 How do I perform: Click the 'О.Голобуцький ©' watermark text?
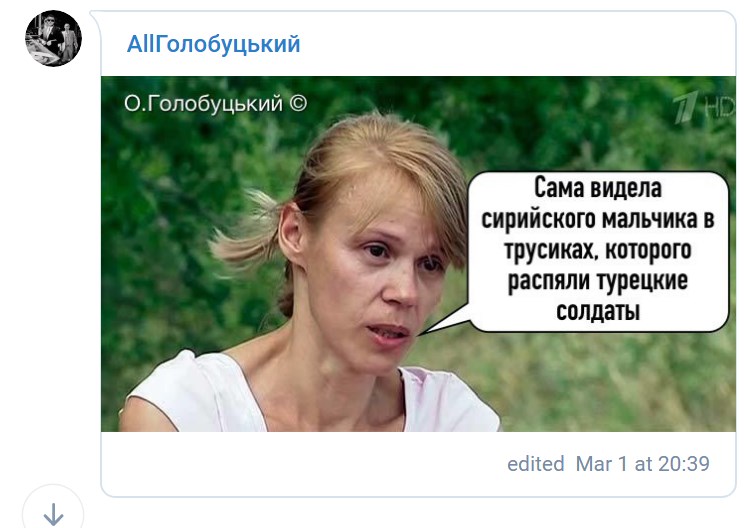pyautogui.click(x=215, y=103)
